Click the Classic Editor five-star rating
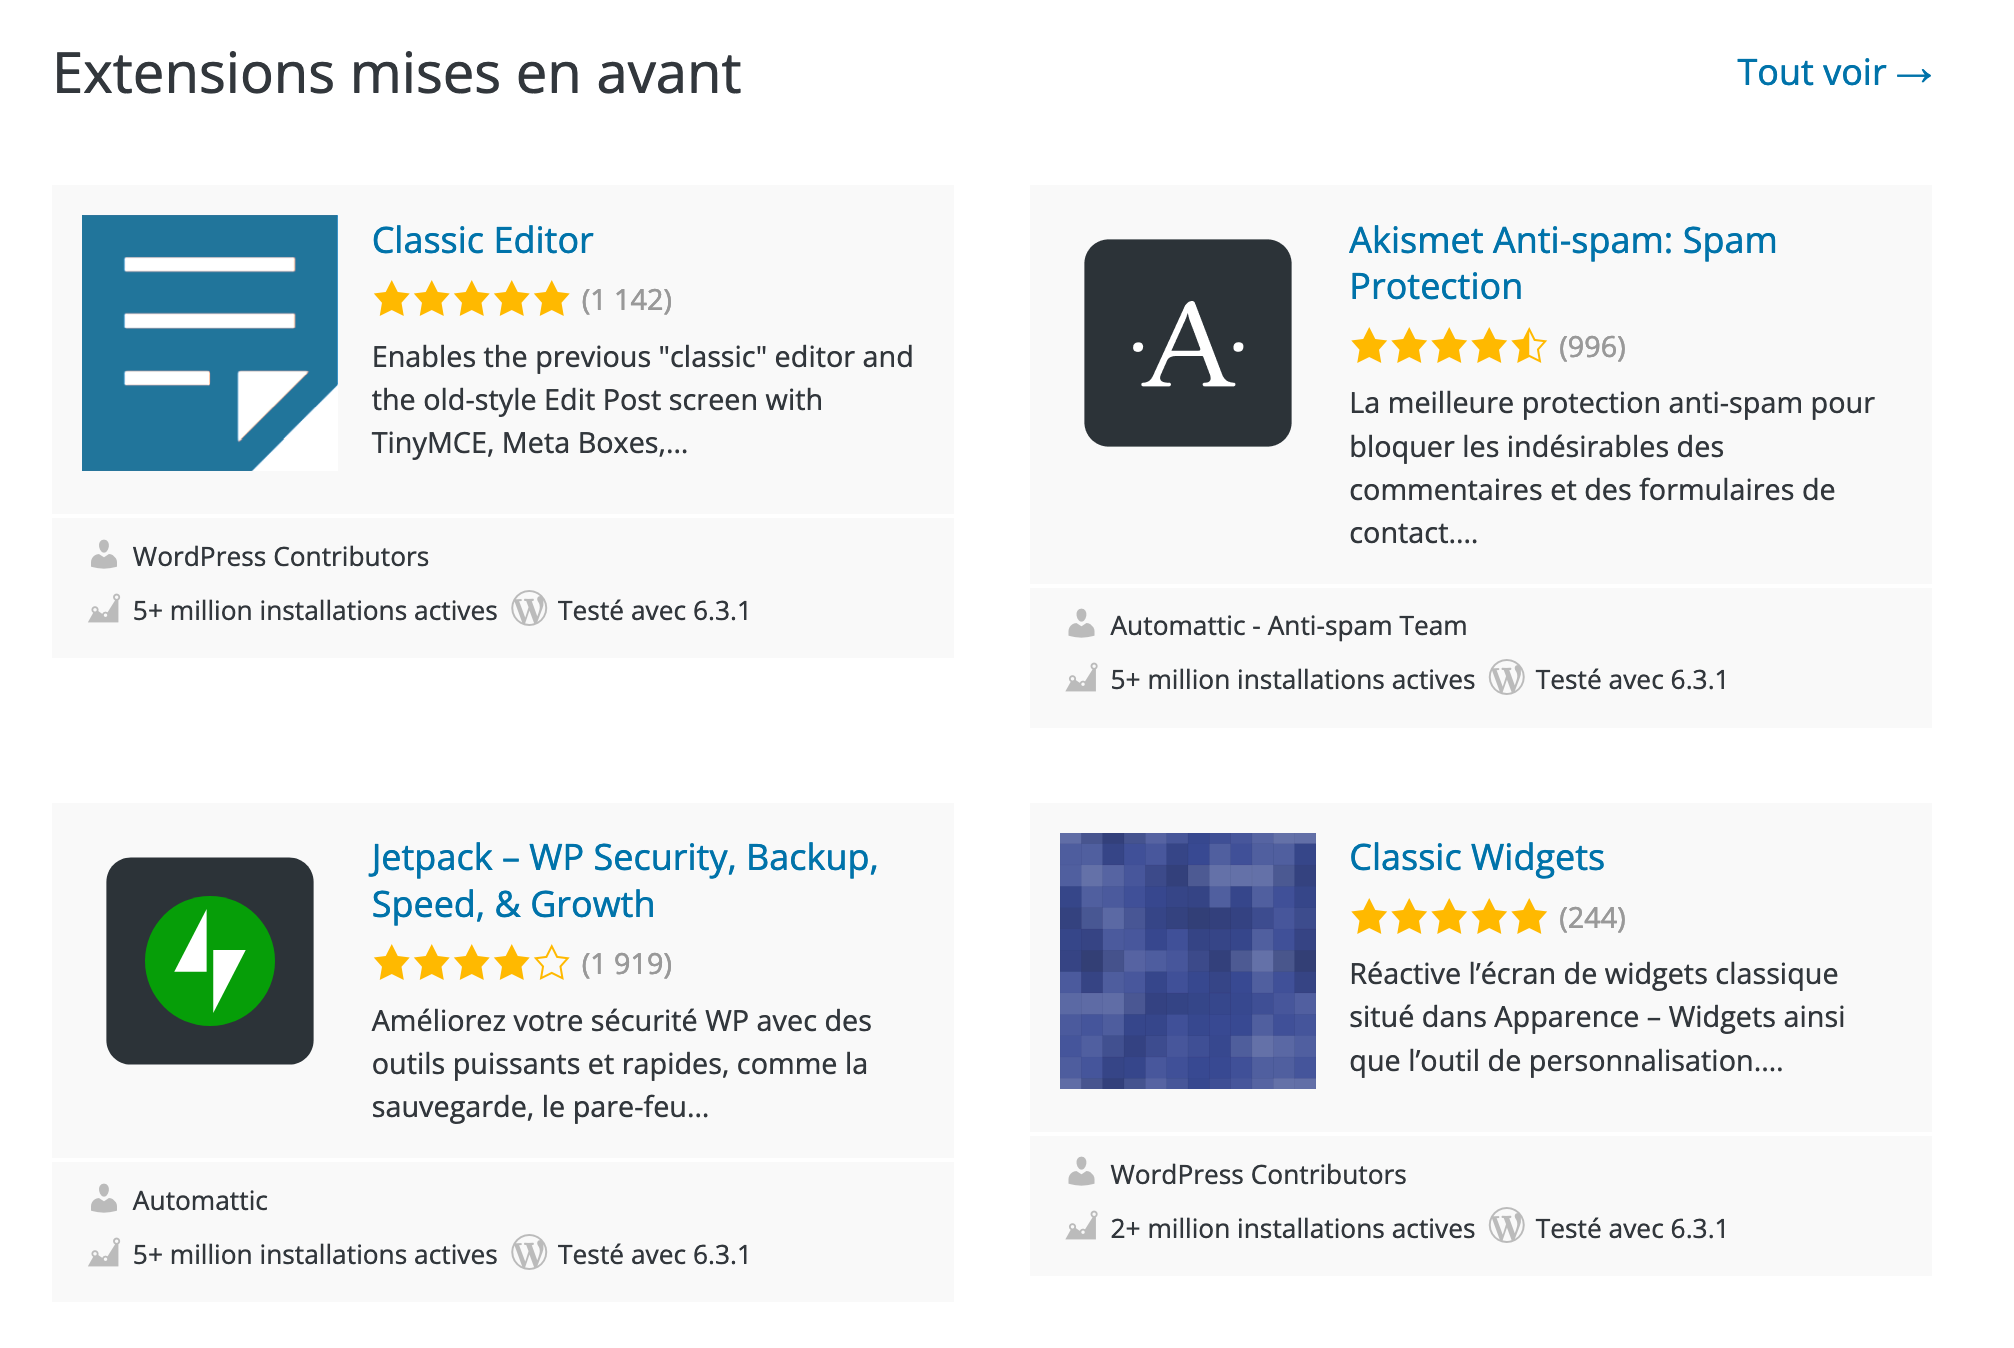Image resolution: width=2014 pixels, height=1348 pixels. [471, 299]
